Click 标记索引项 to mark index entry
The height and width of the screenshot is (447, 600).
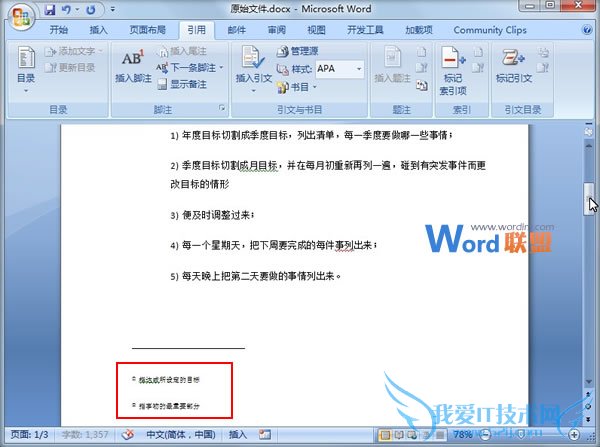click(453, 70)
